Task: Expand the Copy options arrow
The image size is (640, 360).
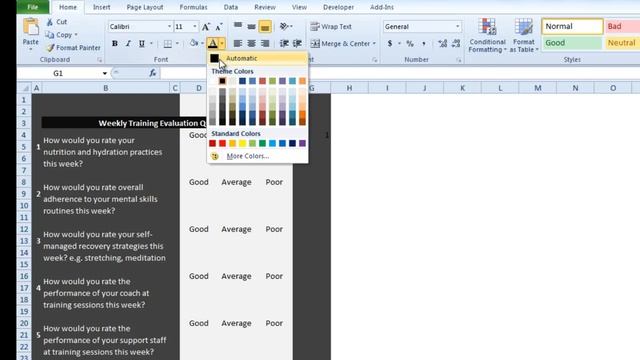Action: click(76, 35)
